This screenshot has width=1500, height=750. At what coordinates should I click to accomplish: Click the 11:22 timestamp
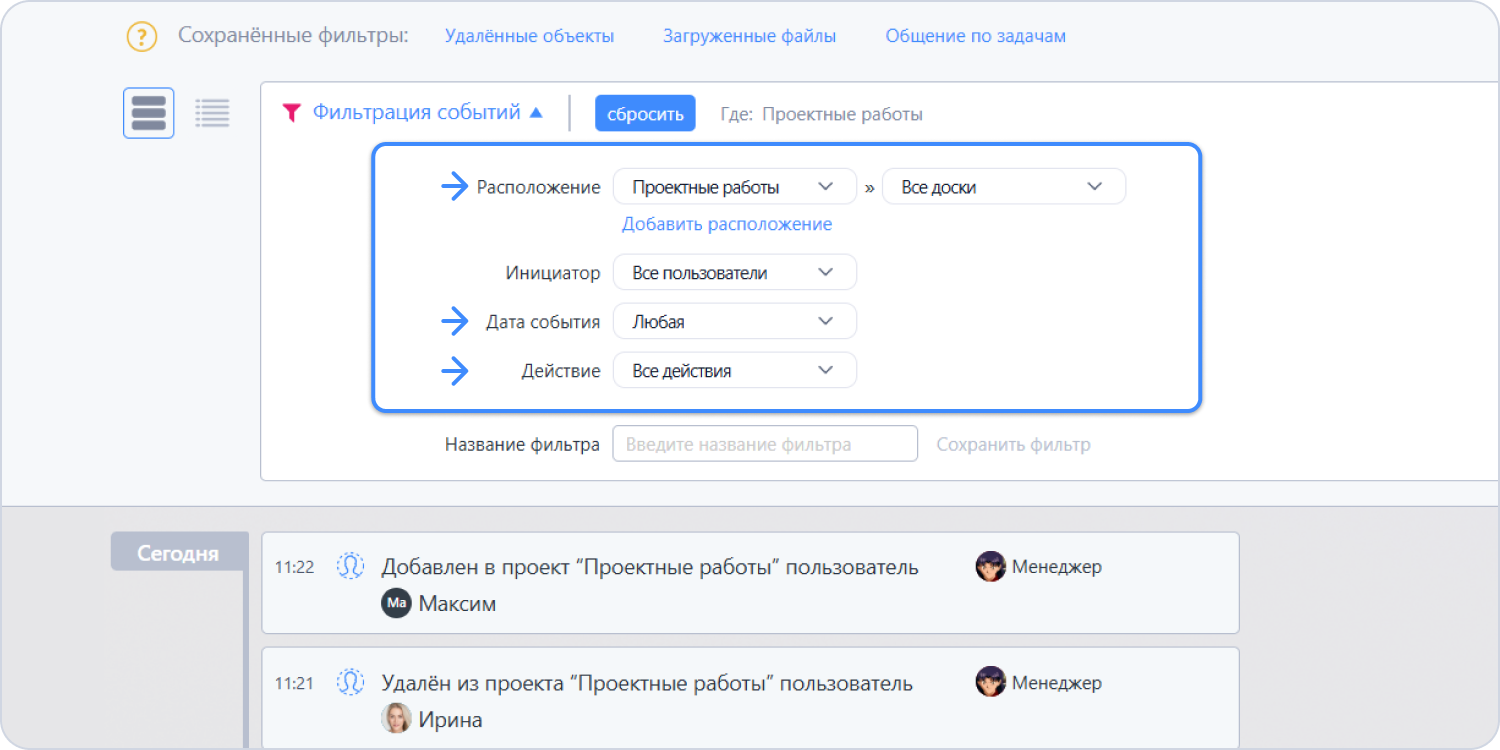point(295,567)
